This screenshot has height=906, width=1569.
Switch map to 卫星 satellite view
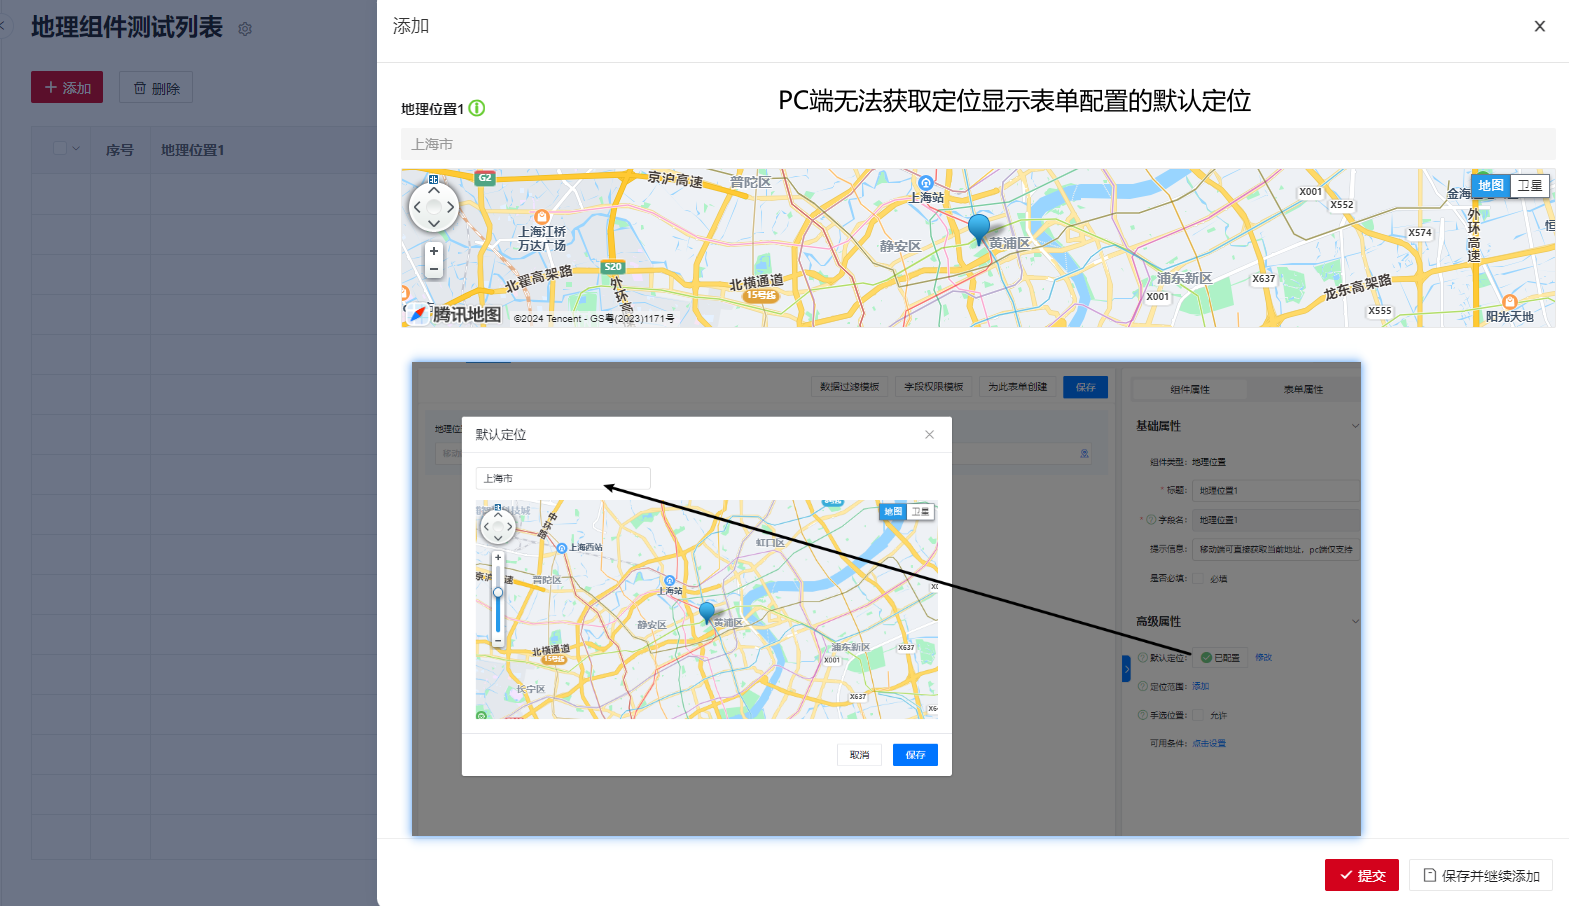(x=1529, y=186)
